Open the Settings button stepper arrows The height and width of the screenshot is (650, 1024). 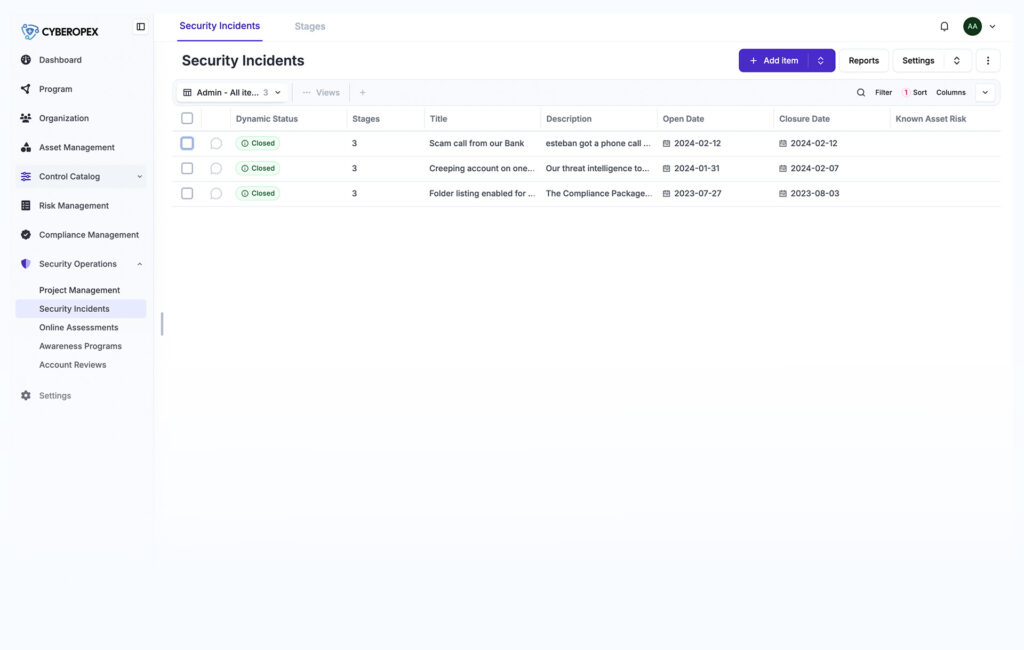957,61
